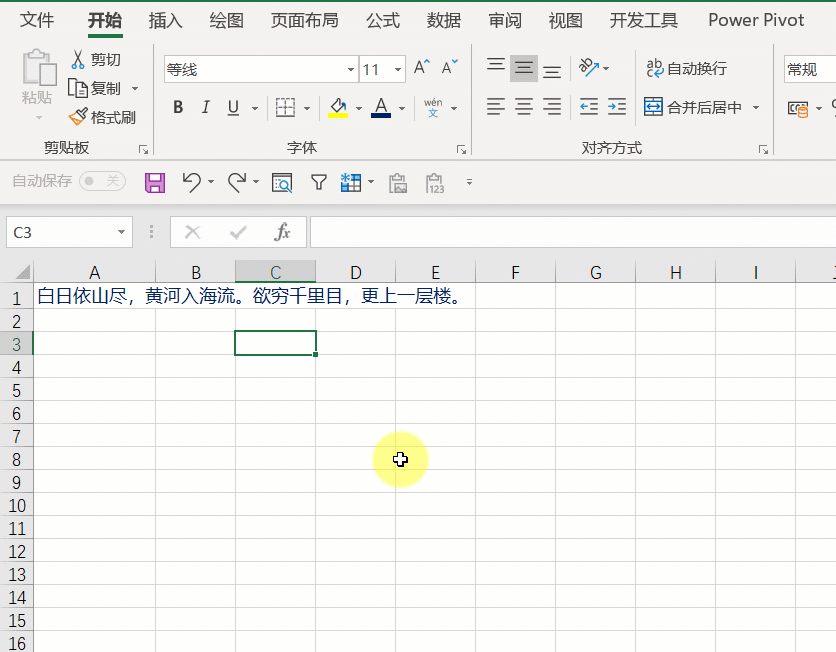Click Merge and Center (合并后居中)
Image resolution: width=836 pixels, height=652 pixels.
(693, 107)
